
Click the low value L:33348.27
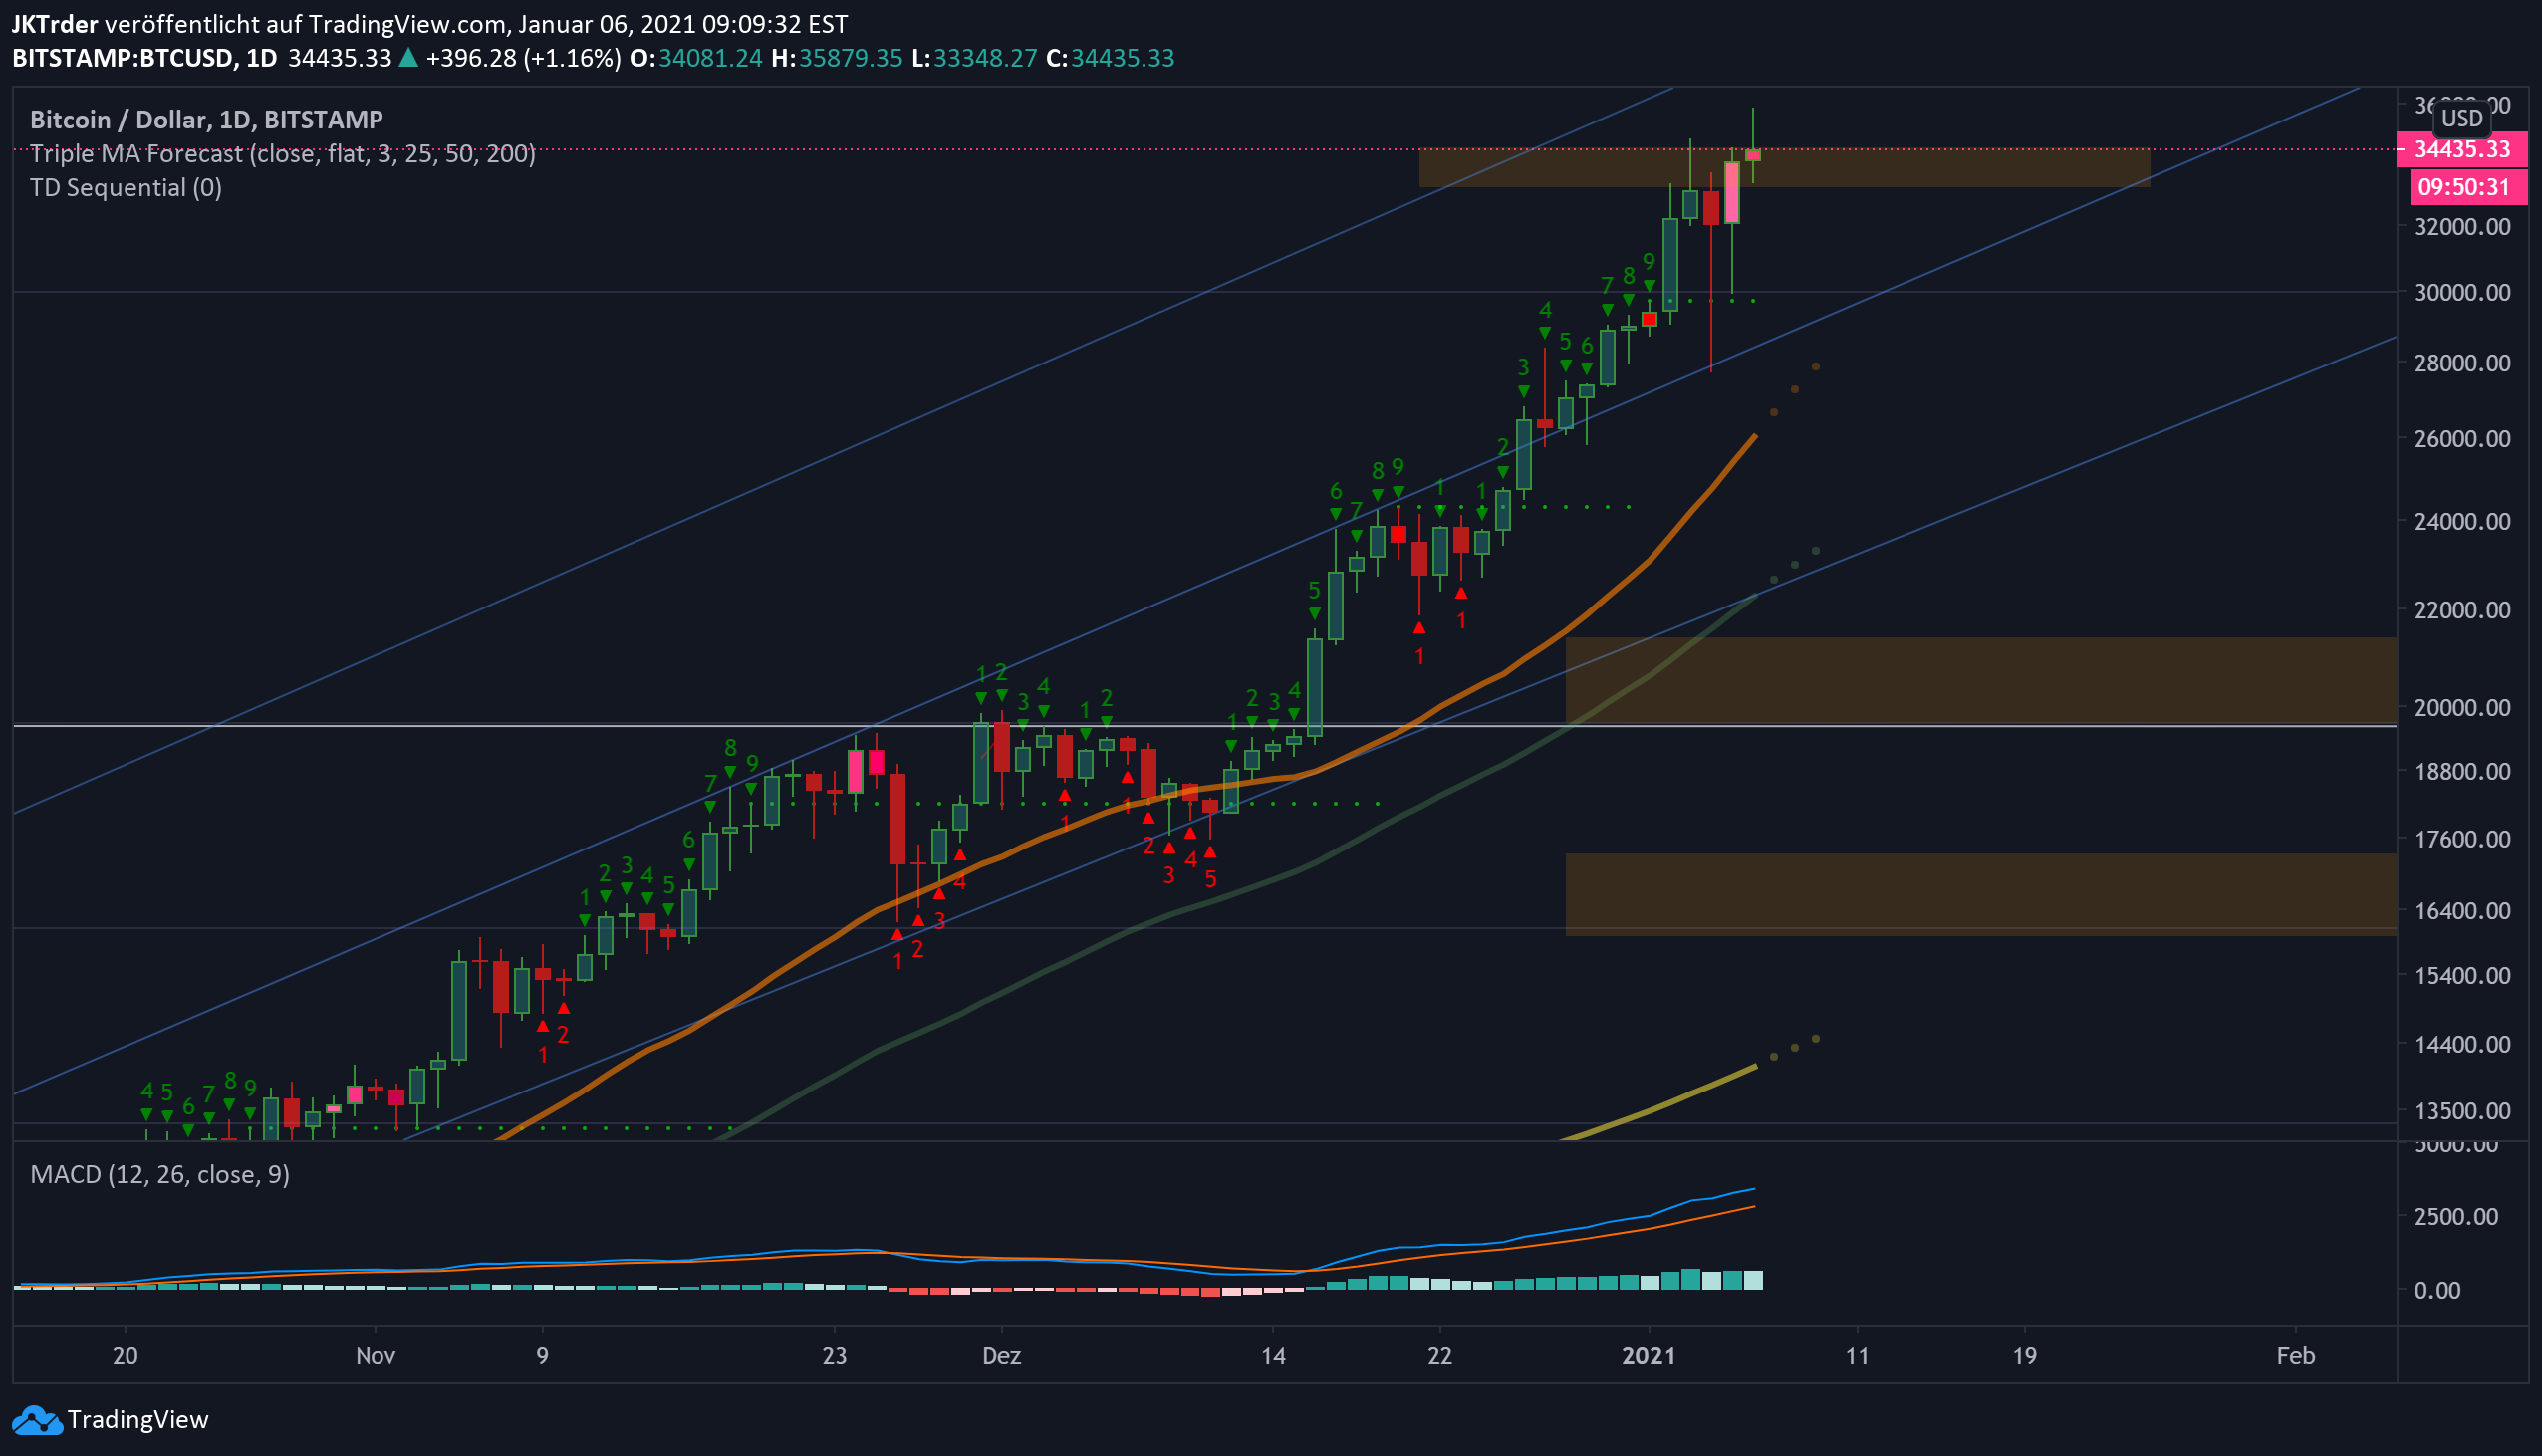click(975, 58)
